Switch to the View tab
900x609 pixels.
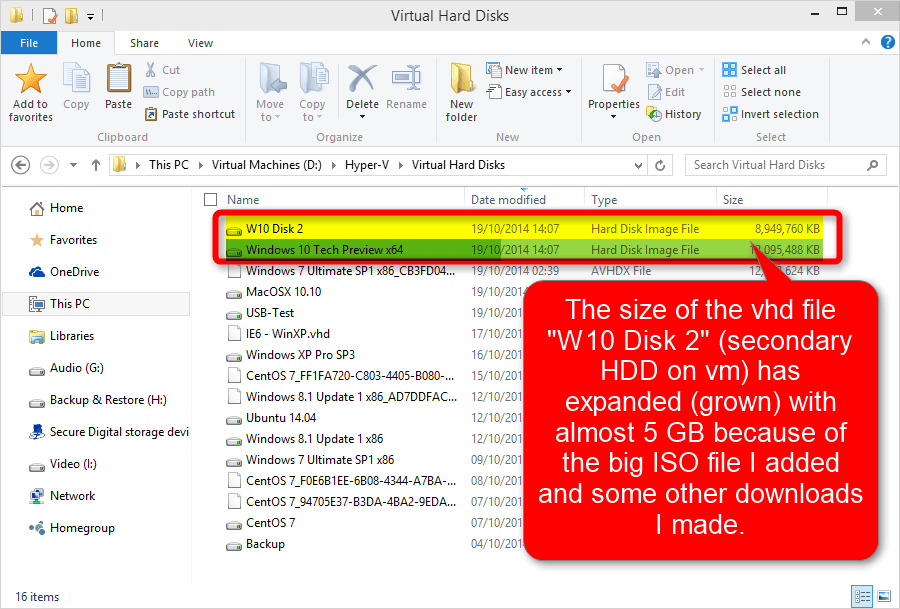(x=200, y=43)
